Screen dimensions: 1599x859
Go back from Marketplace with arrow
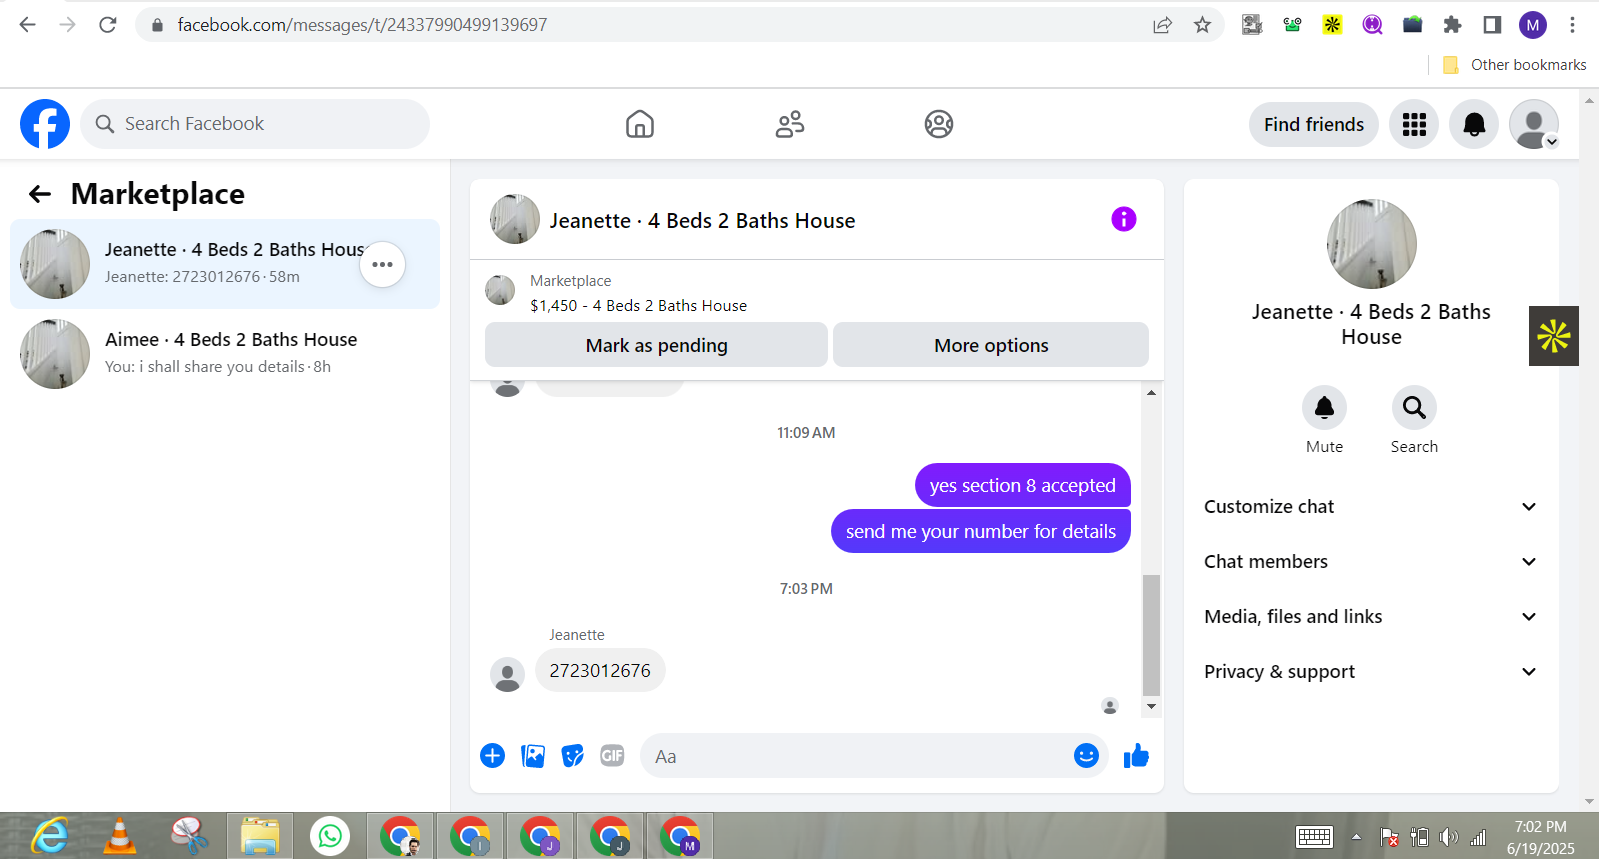[x=40, y=194]
